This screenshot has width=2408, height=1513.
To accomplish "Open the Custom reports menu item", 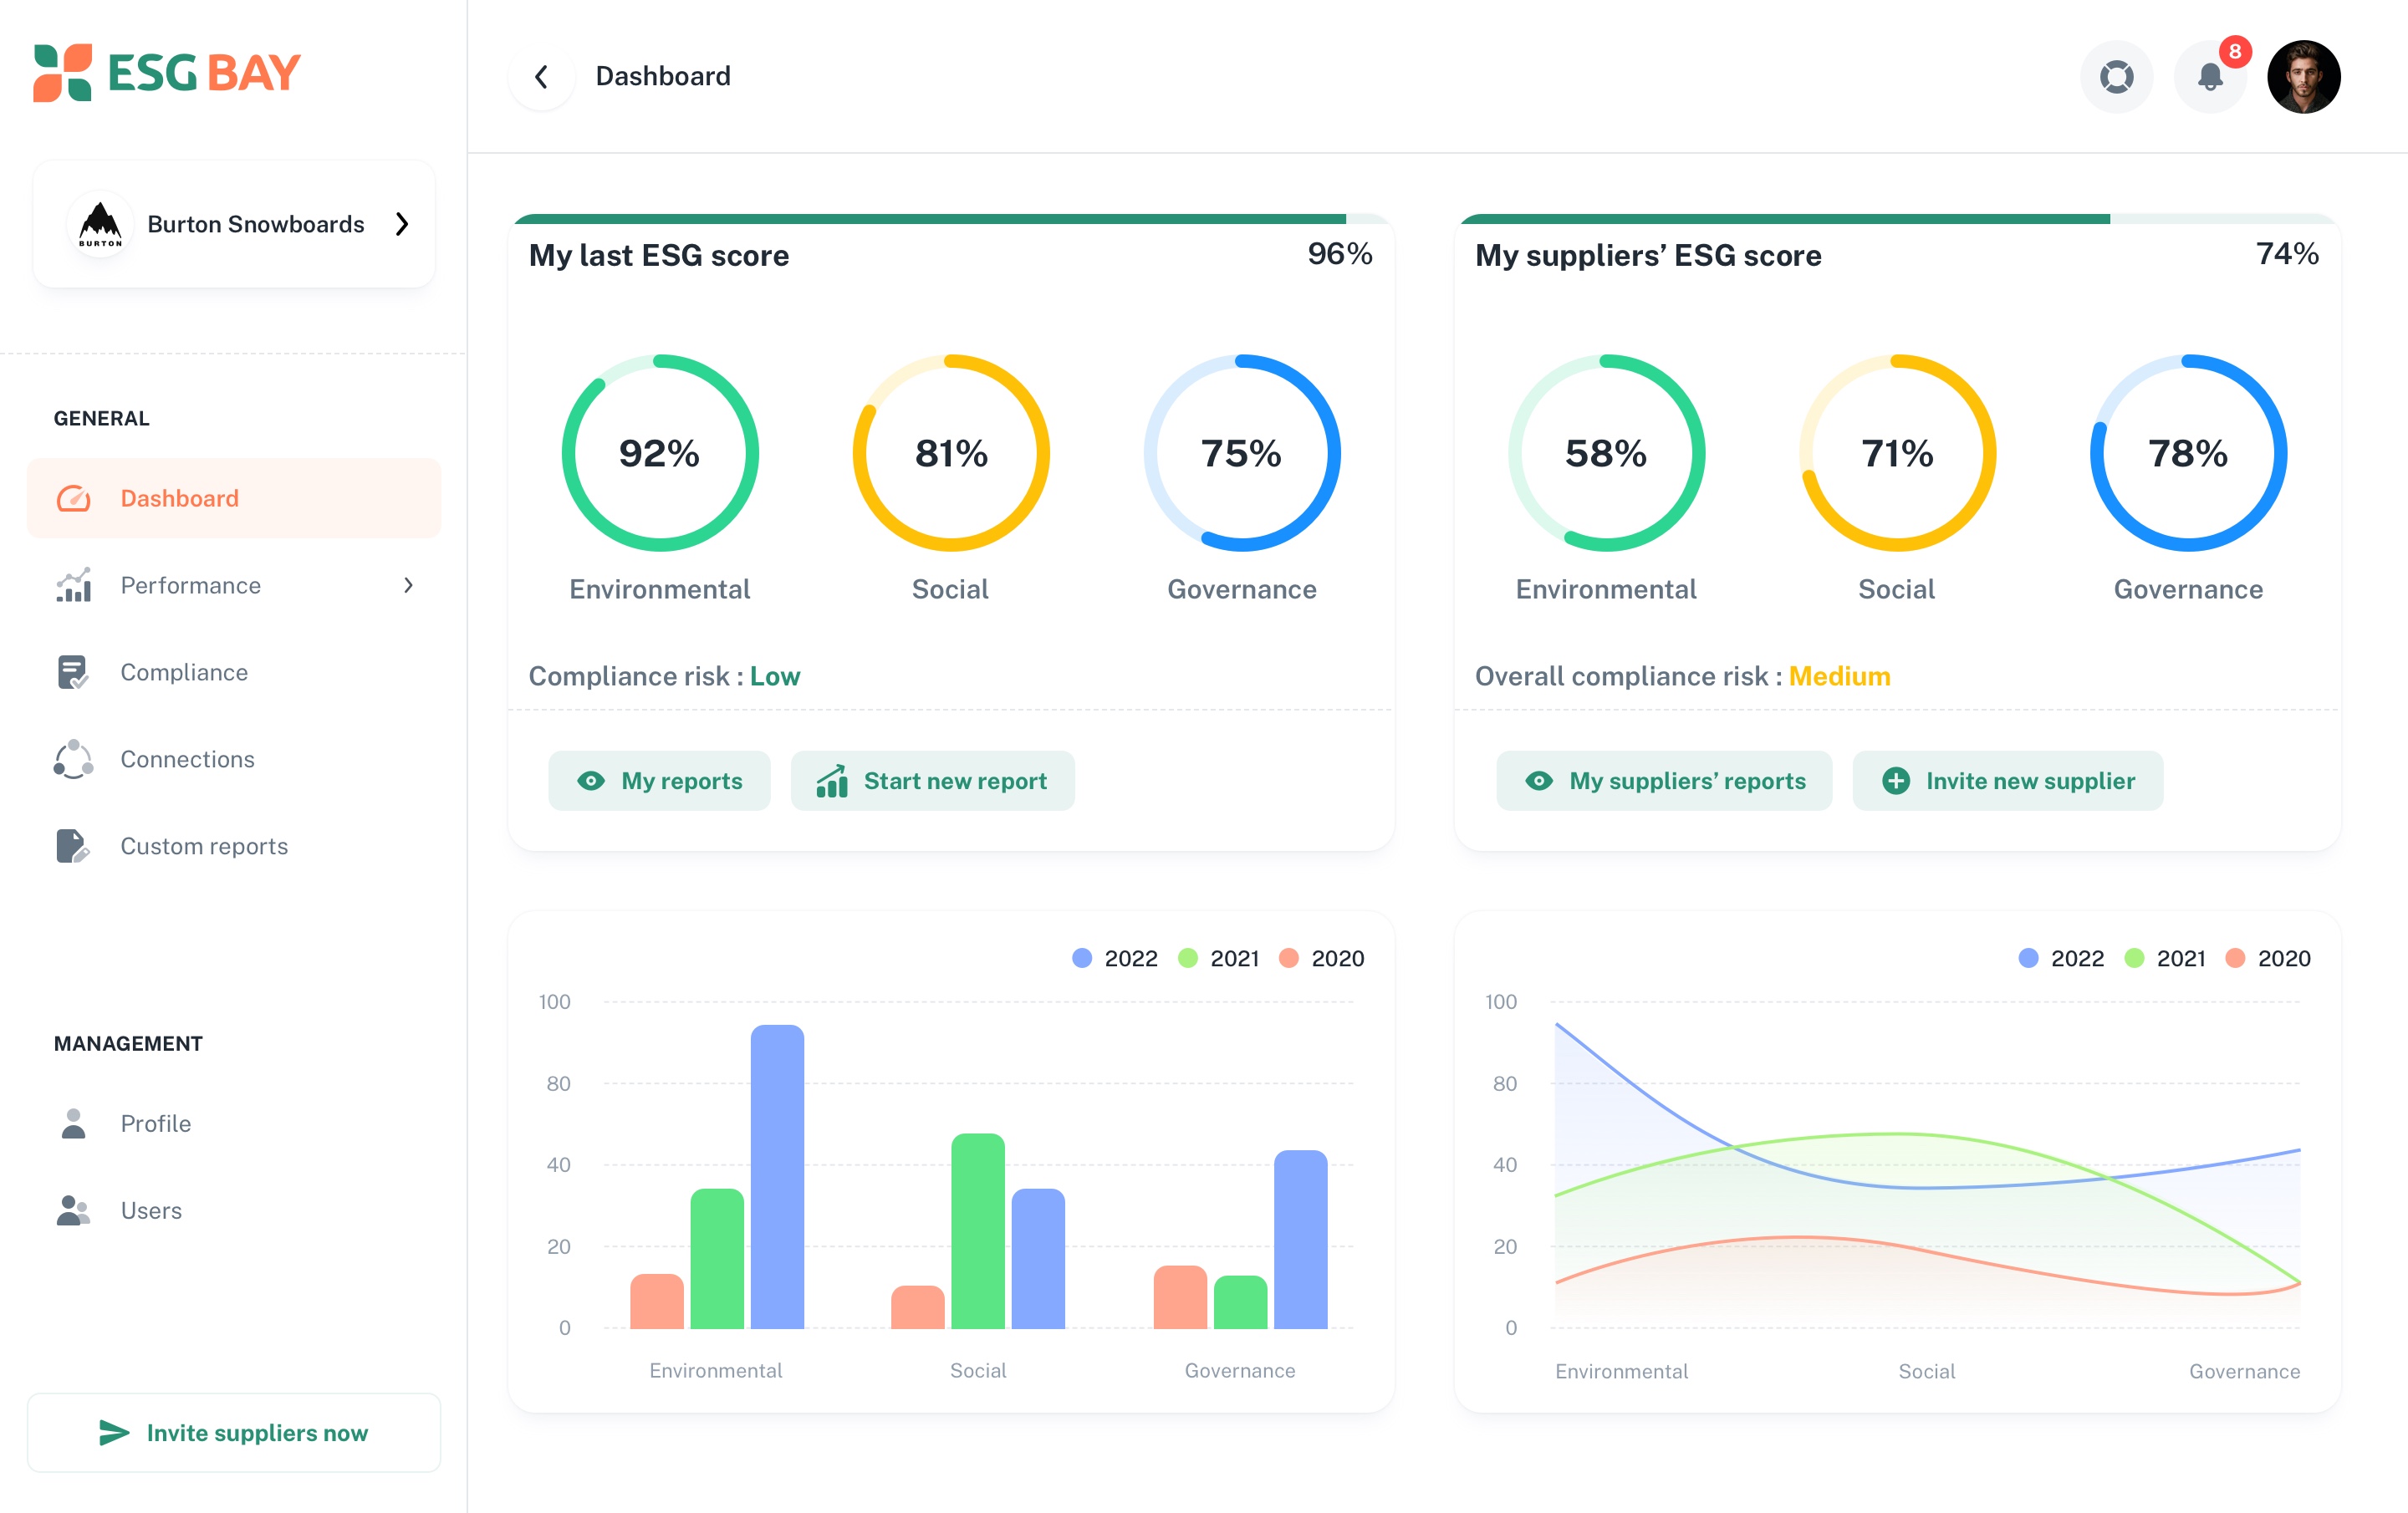I will (234, 846).
